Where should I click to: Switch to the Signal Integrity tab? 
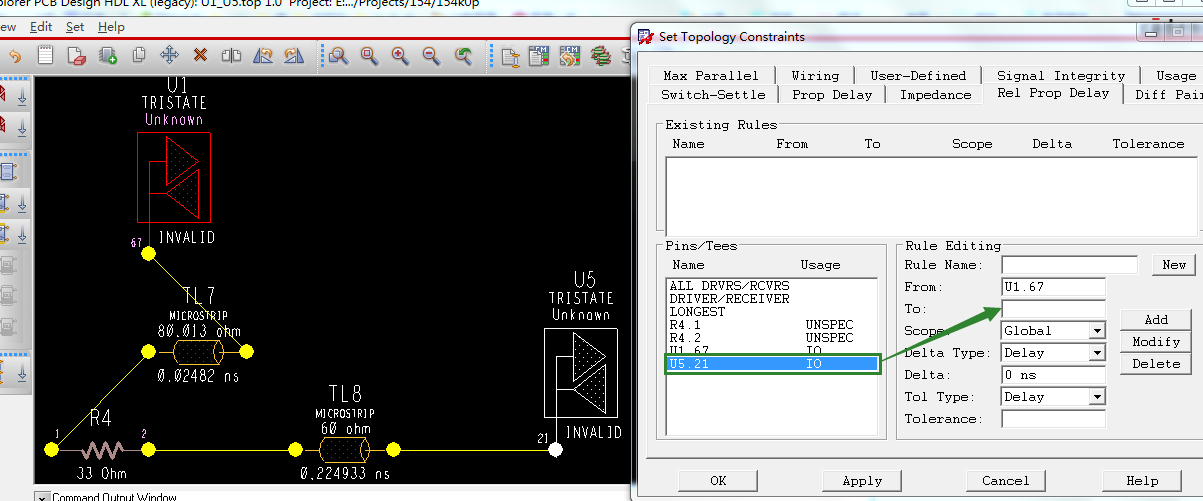pos(1061,75)
